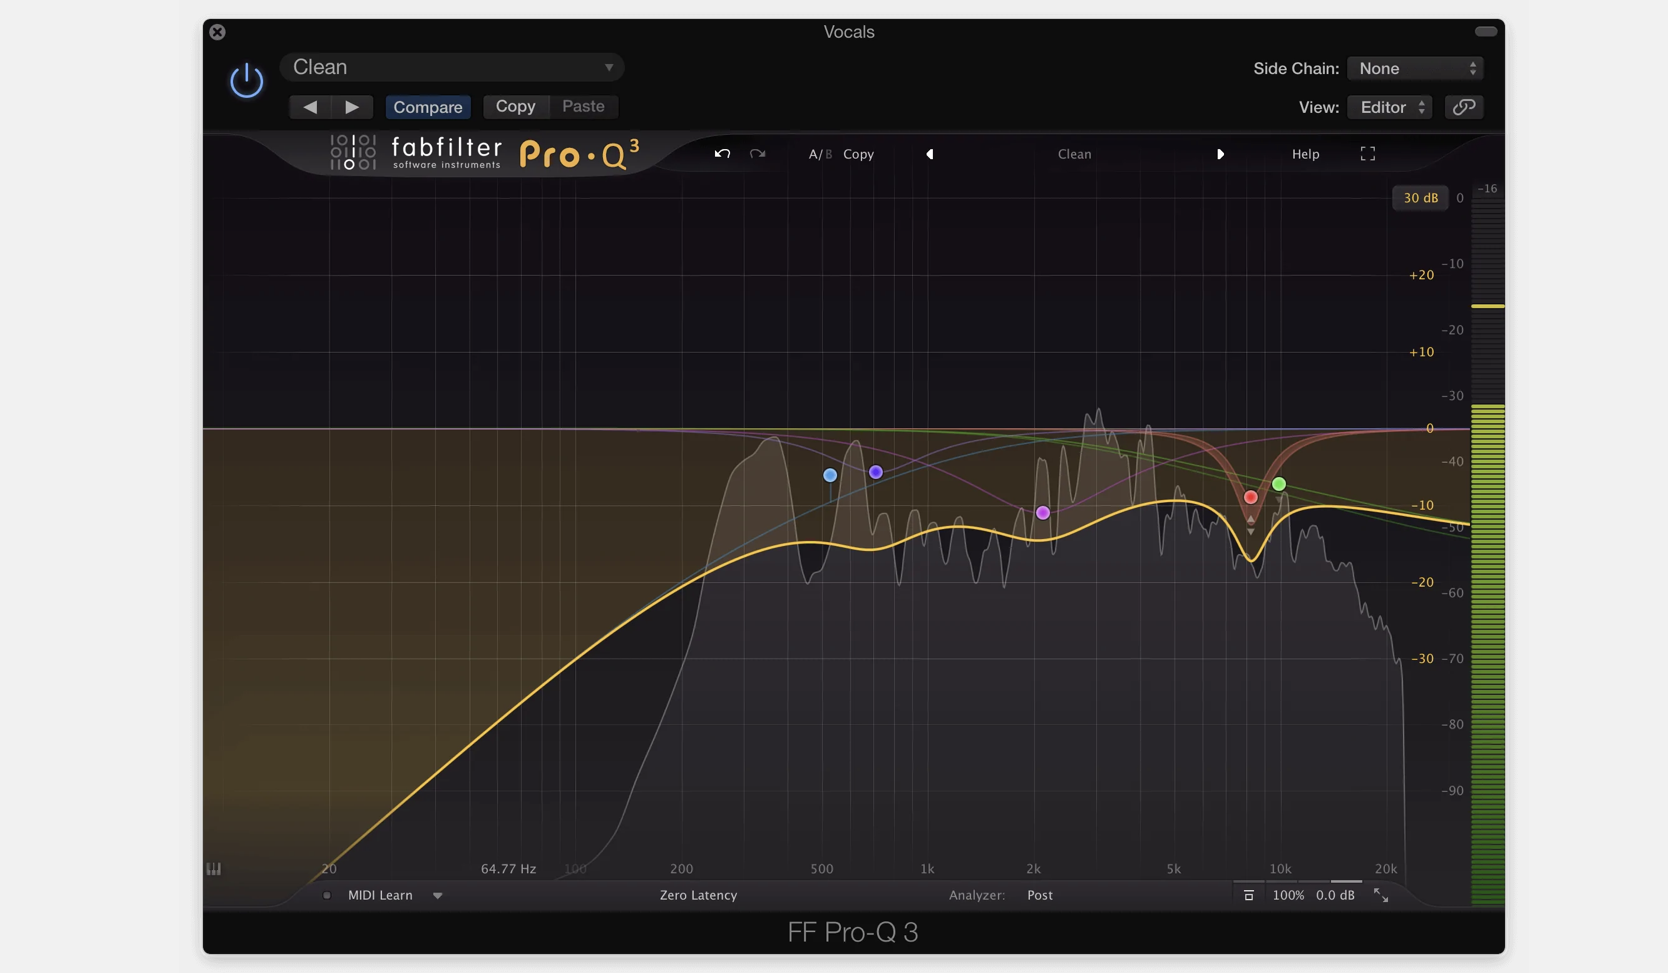Toggle the A/B state switch
This screenshot has height=973, width=1668.
820,154
